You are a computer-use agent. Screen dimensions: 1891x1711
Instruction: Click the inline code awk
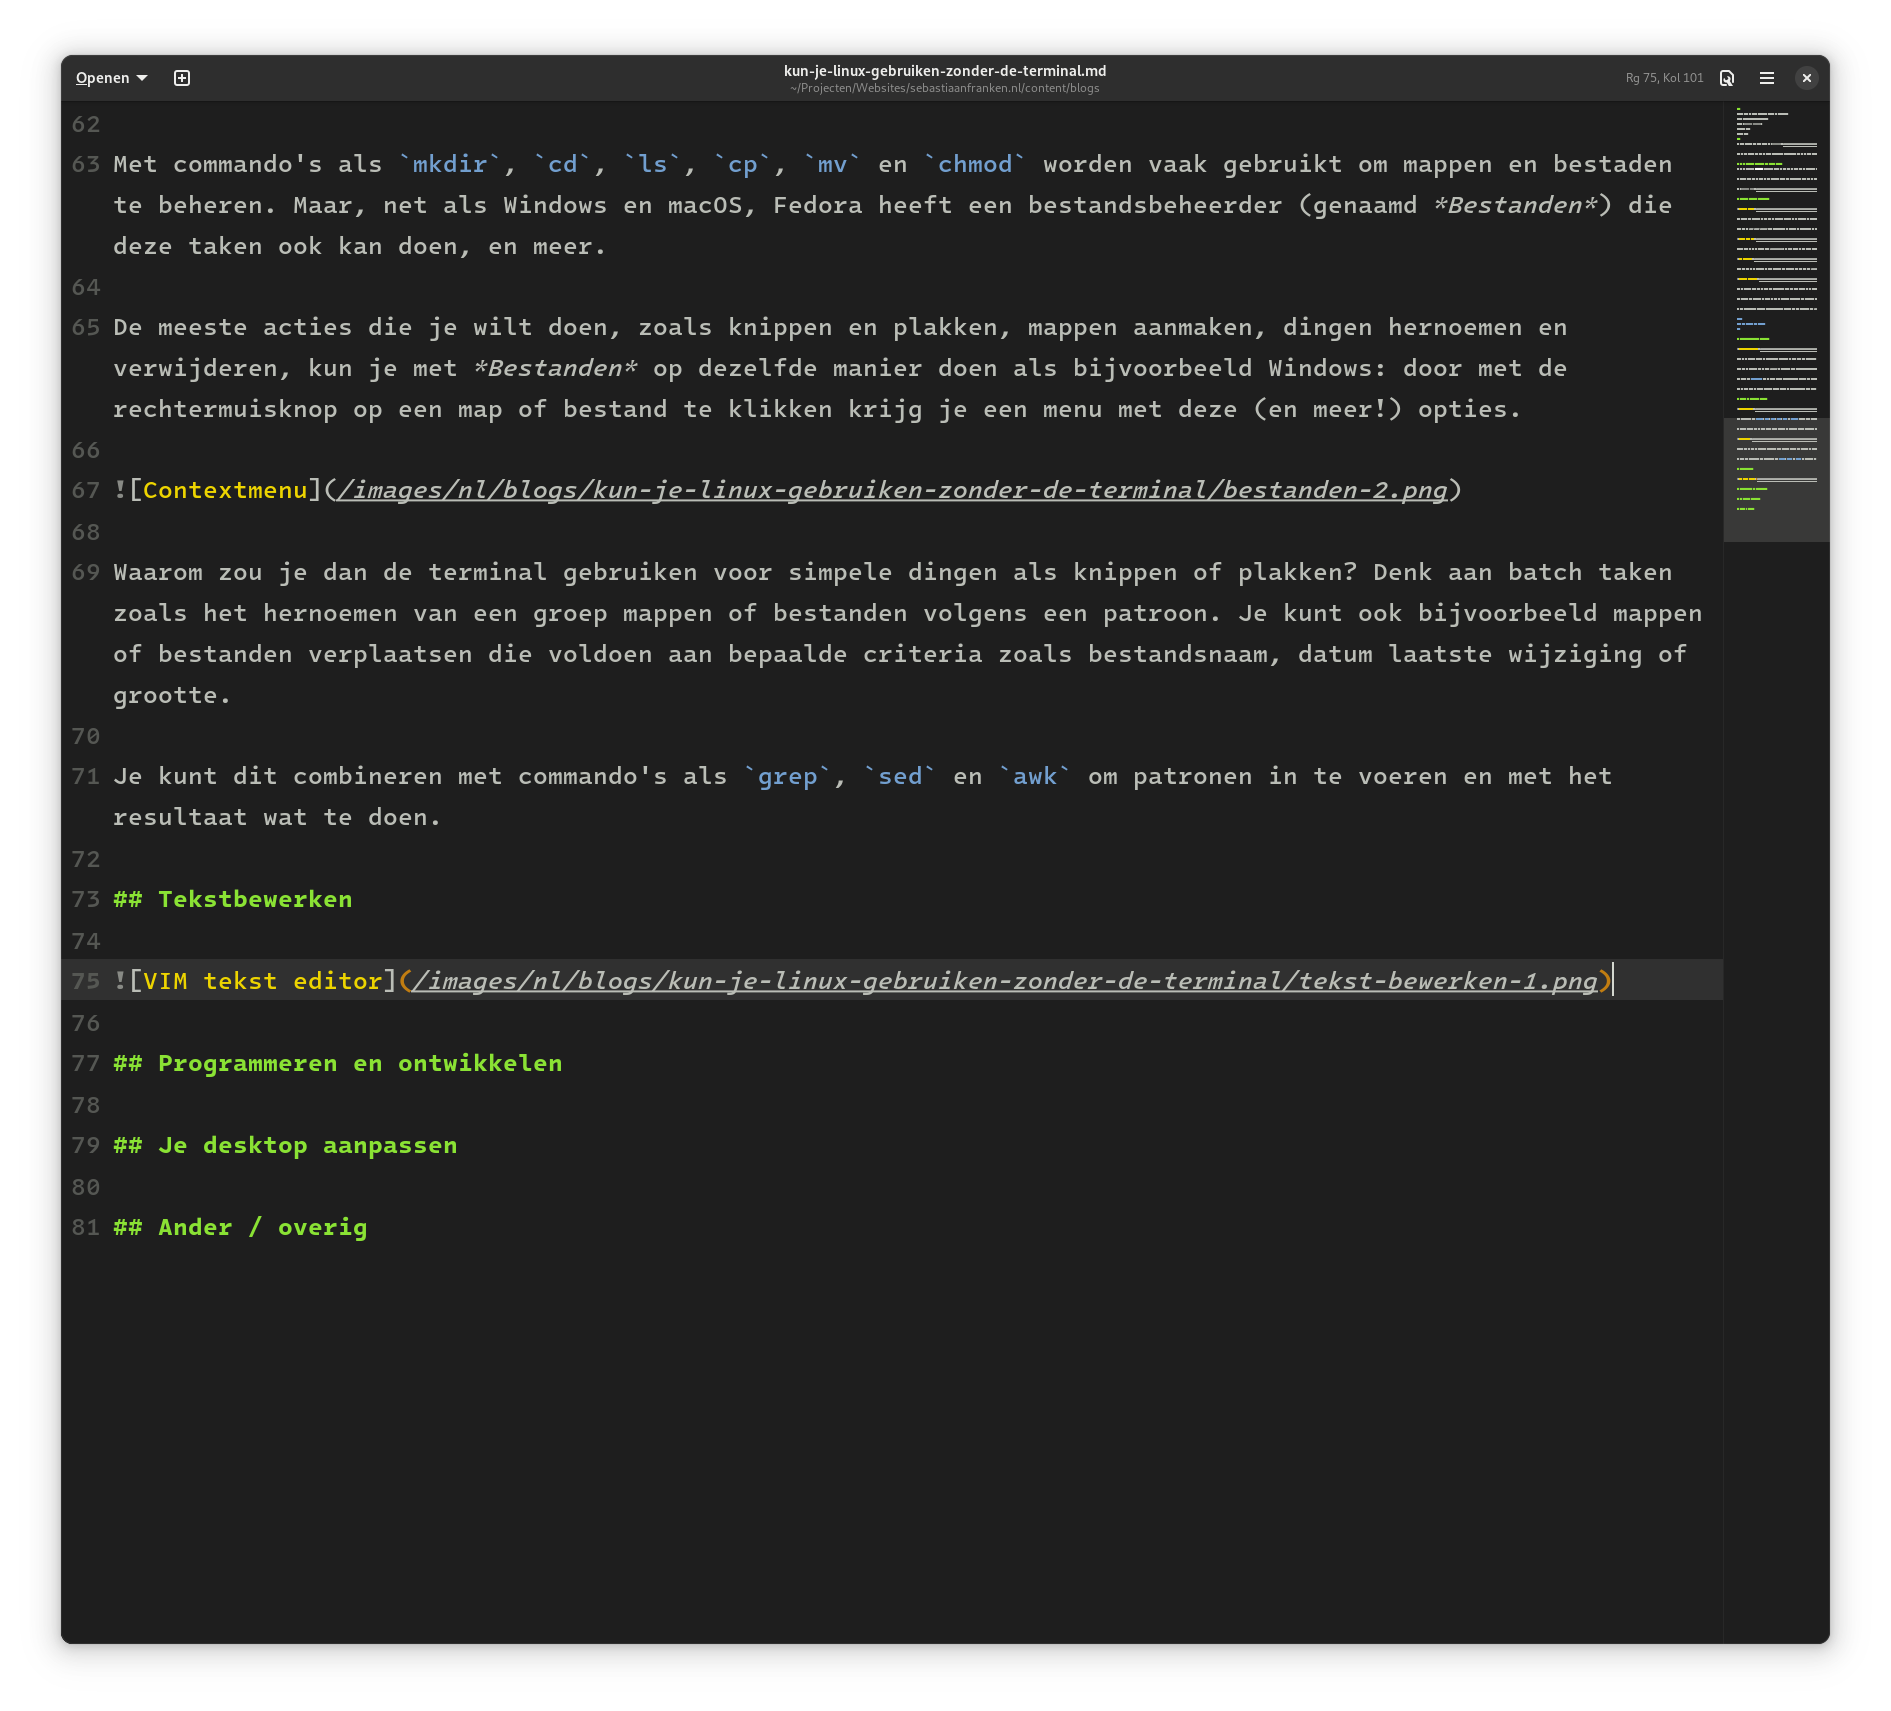click(x=1035, y=776)
